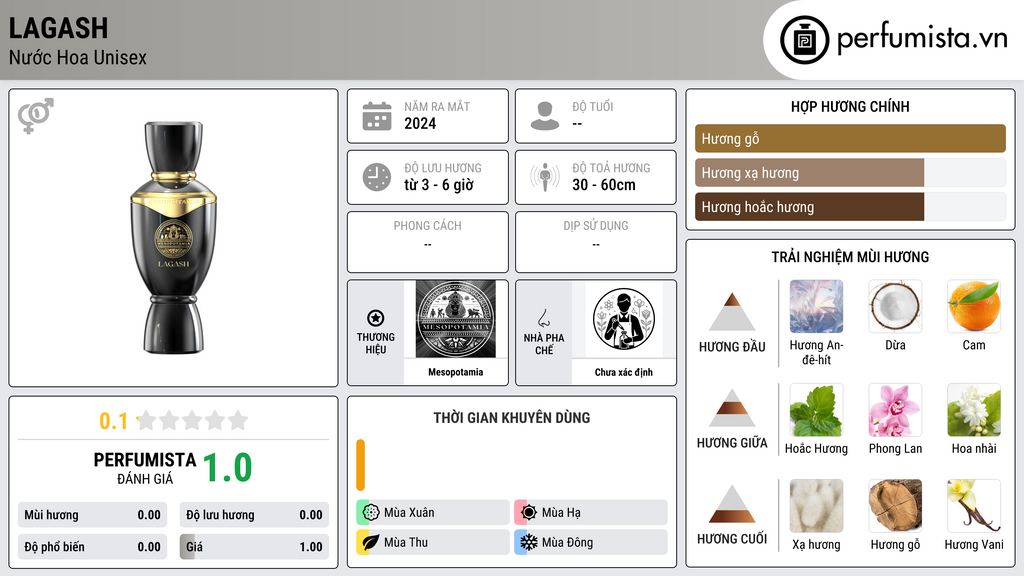Click the Hương đầu pyramid icon

732,312
